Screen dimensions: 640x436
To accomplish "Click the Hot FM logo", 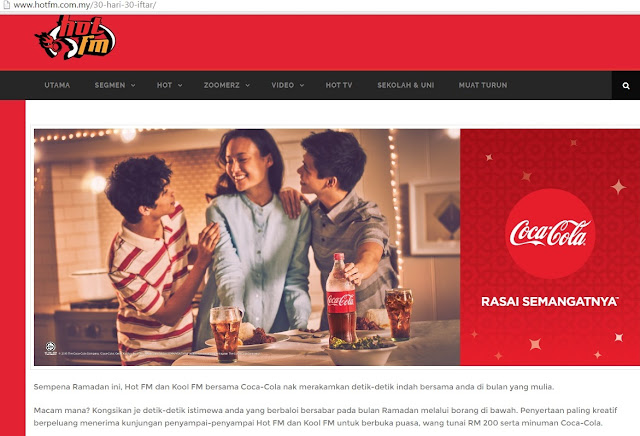I will pyautogui.click(x=75, y=38).
